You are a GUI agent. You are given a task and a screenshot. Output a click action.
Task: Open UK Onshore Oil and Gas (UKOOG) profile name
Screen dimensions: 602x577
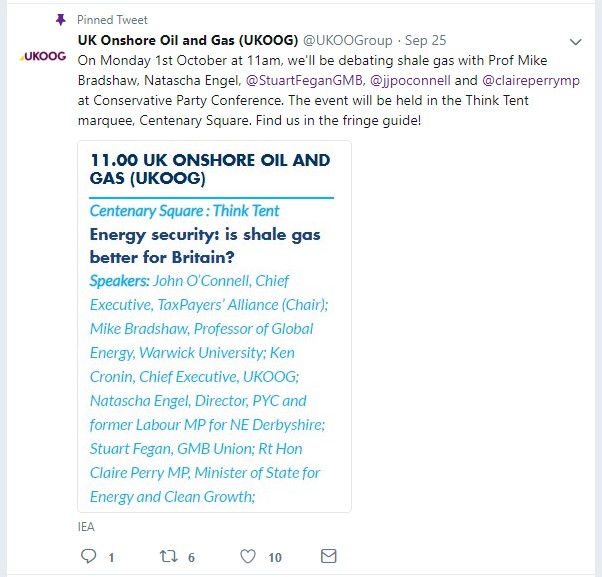(187, 40)
